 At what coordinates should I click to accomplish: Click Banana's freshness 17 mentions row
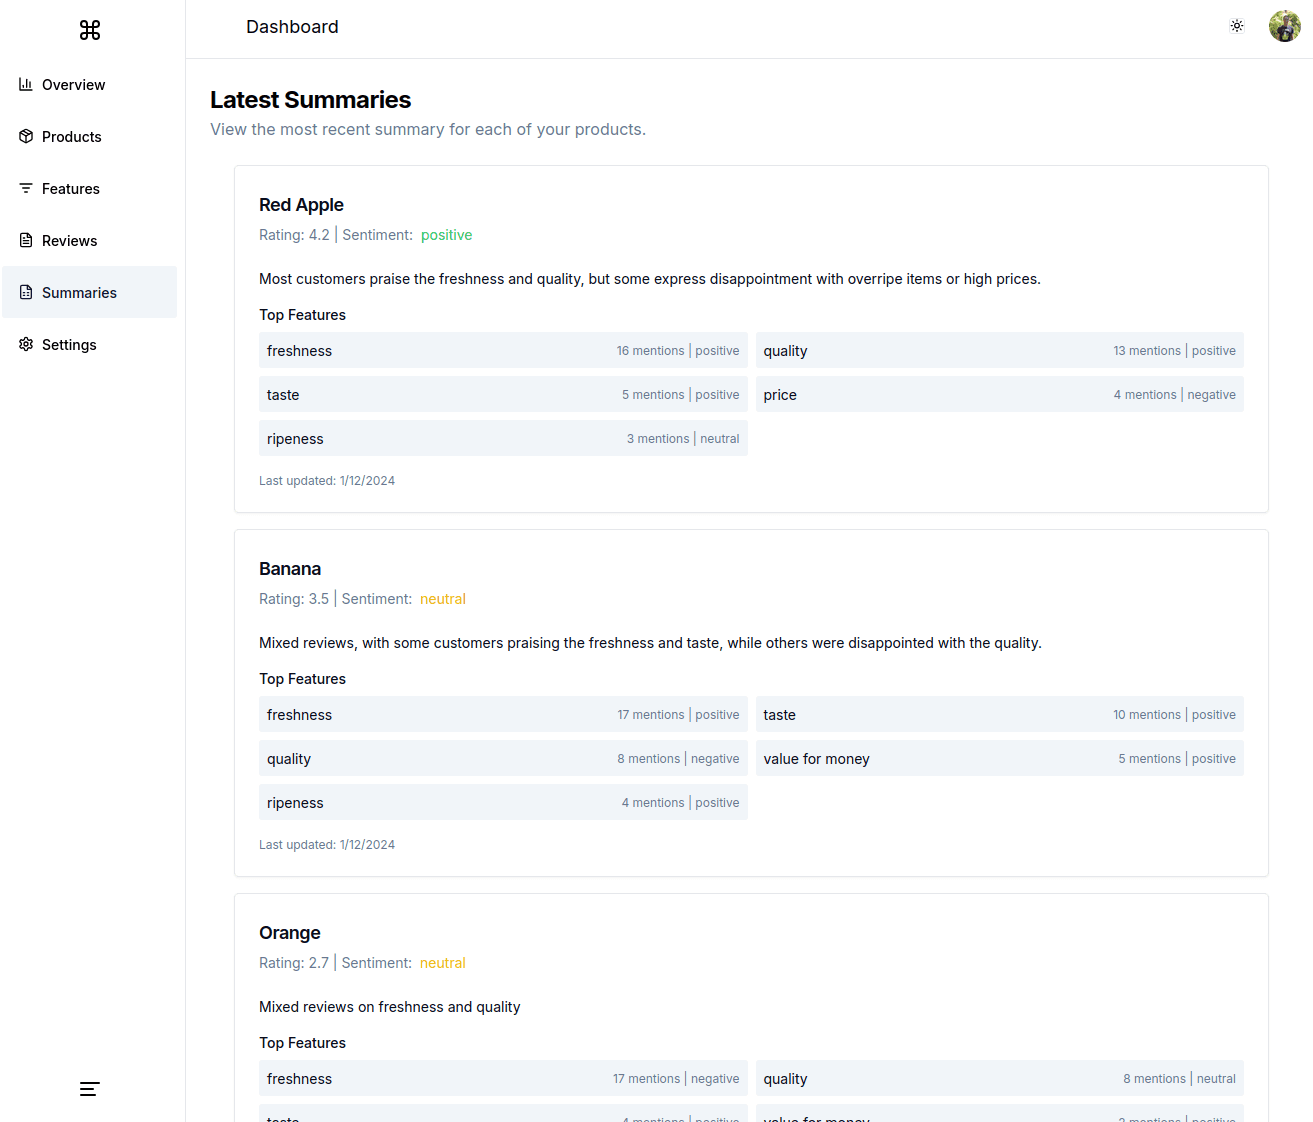[x=503, y=714]
